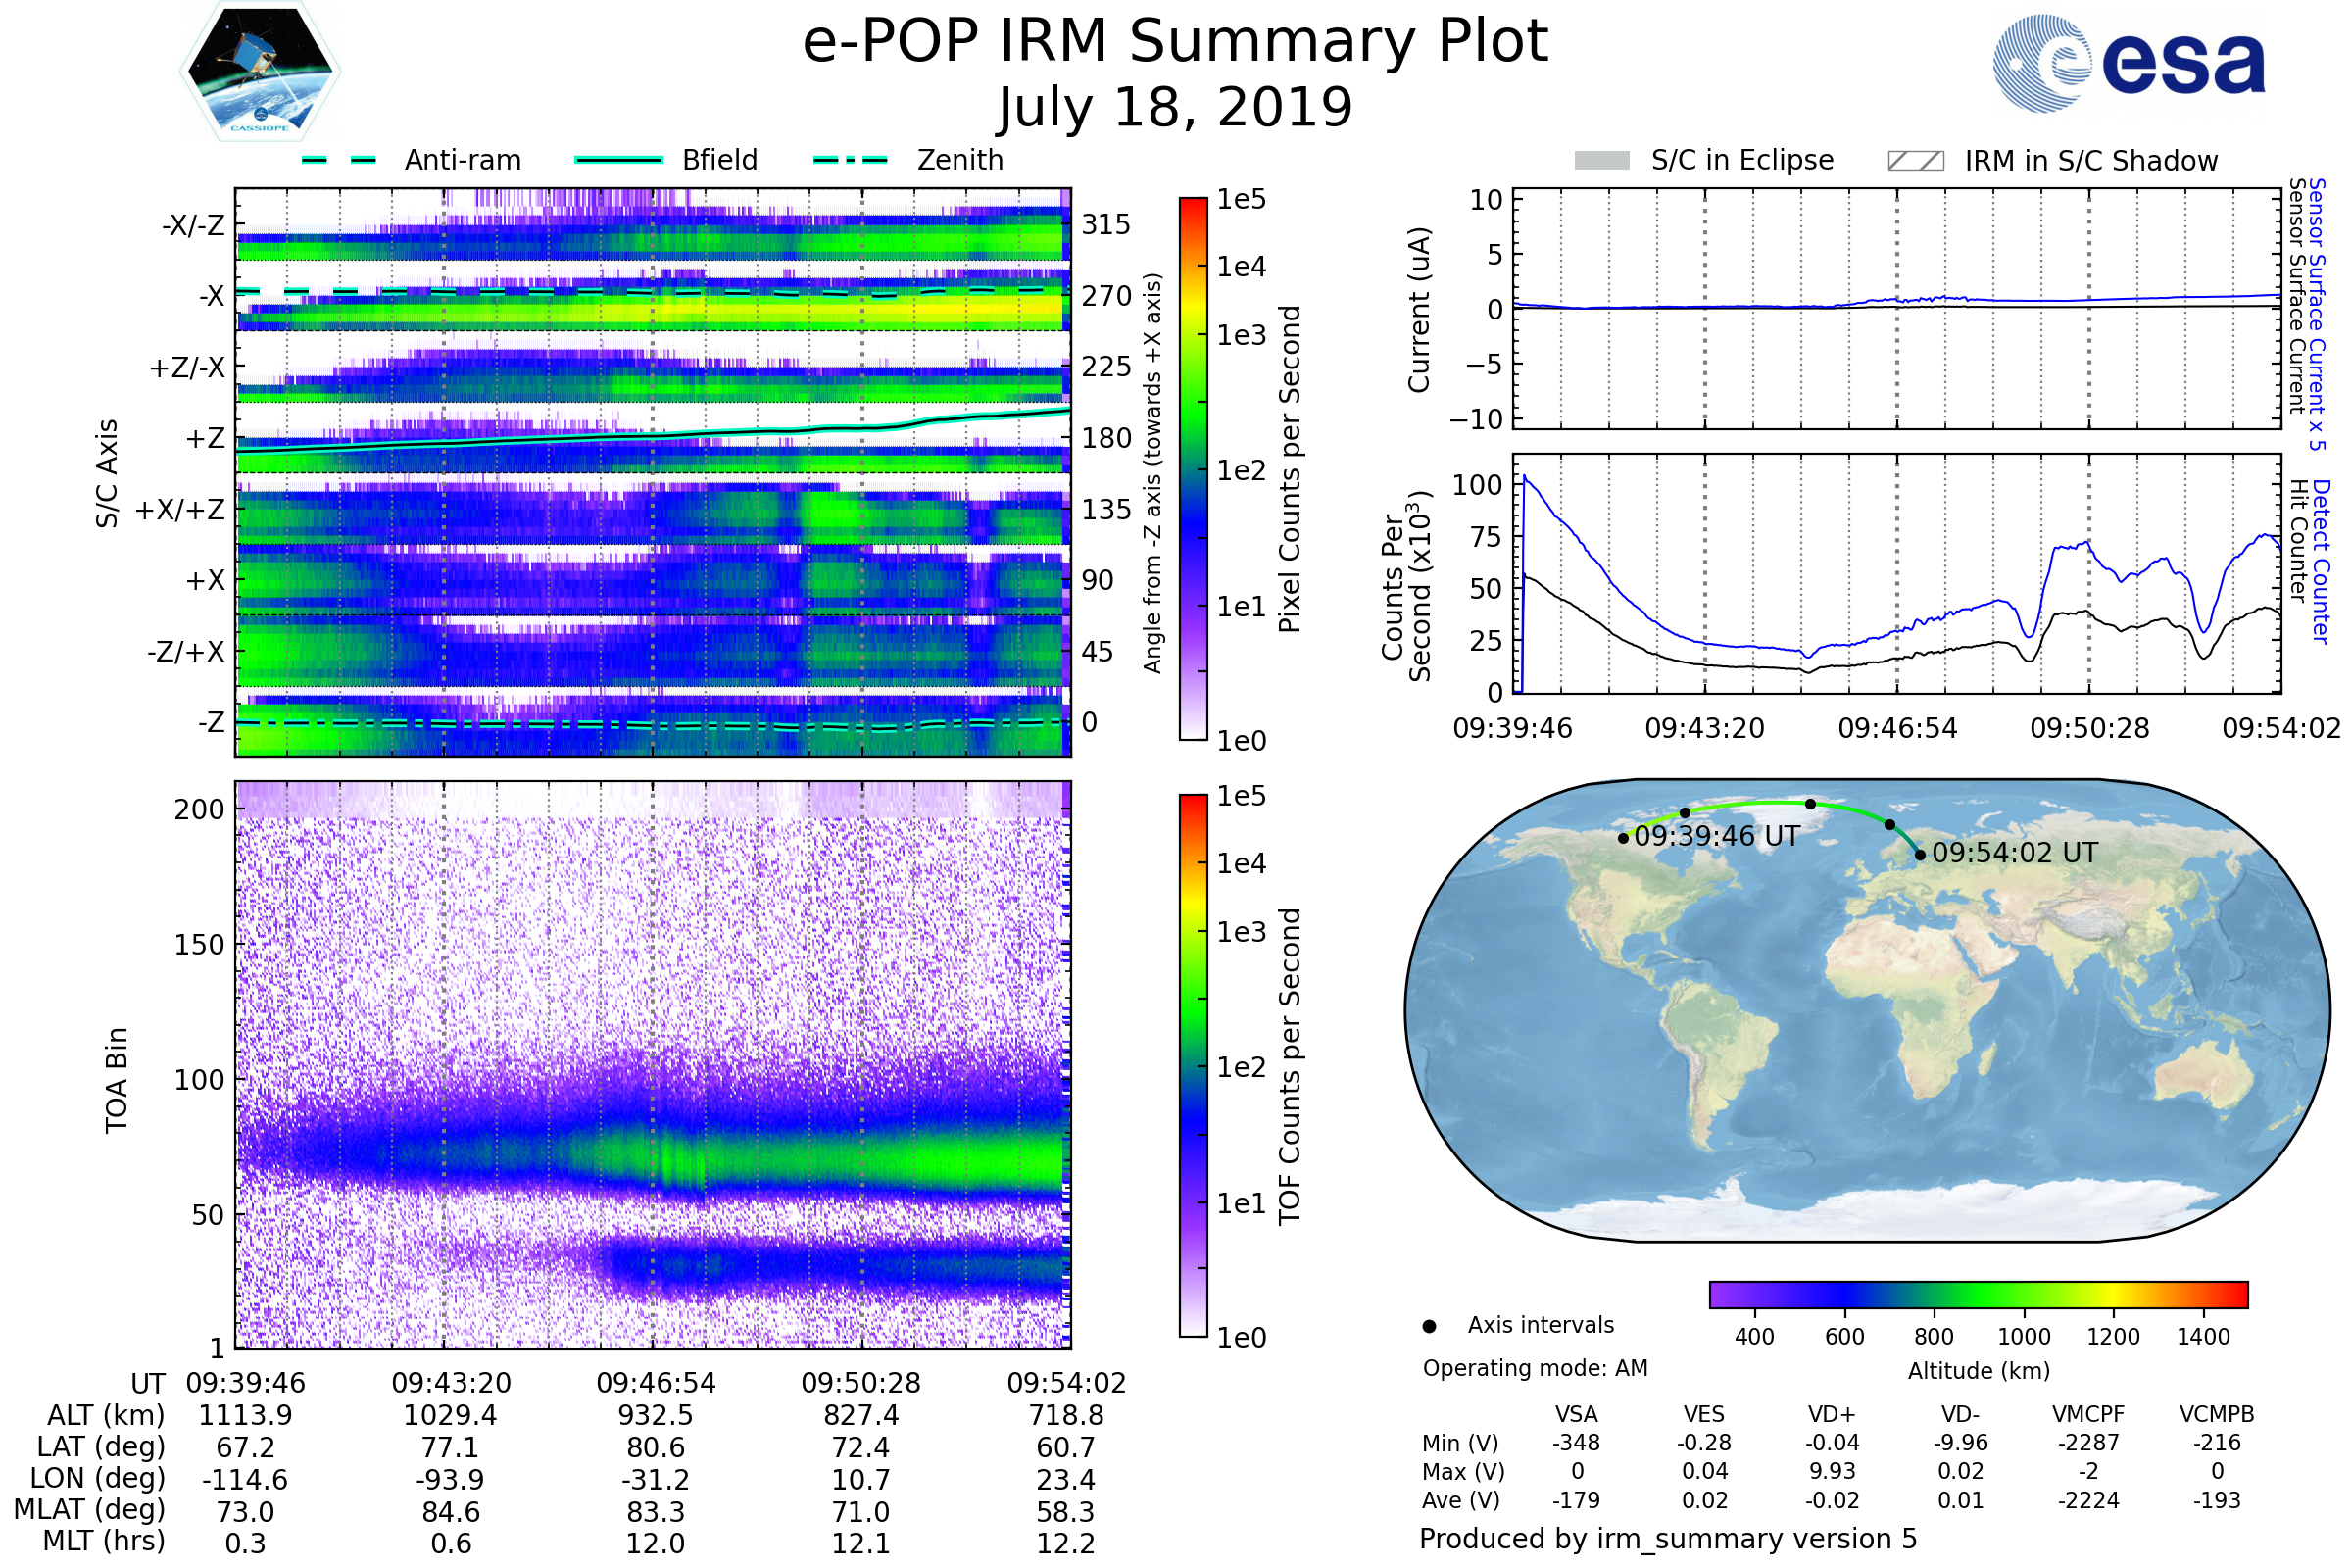Click the Bfield solid legend line
The width and height of the screenshot is (2352, 1568).
(x=618, y=160)
